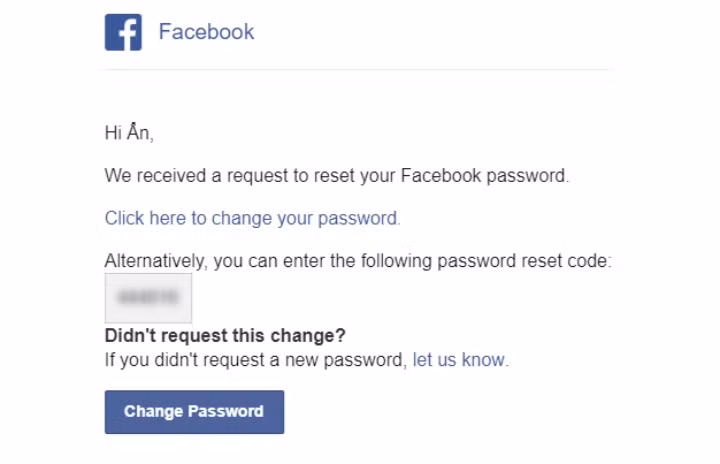The width and height of the screenshot is (720, 464).
Task: Click the period after the change-password link
Action: (398, 218)
